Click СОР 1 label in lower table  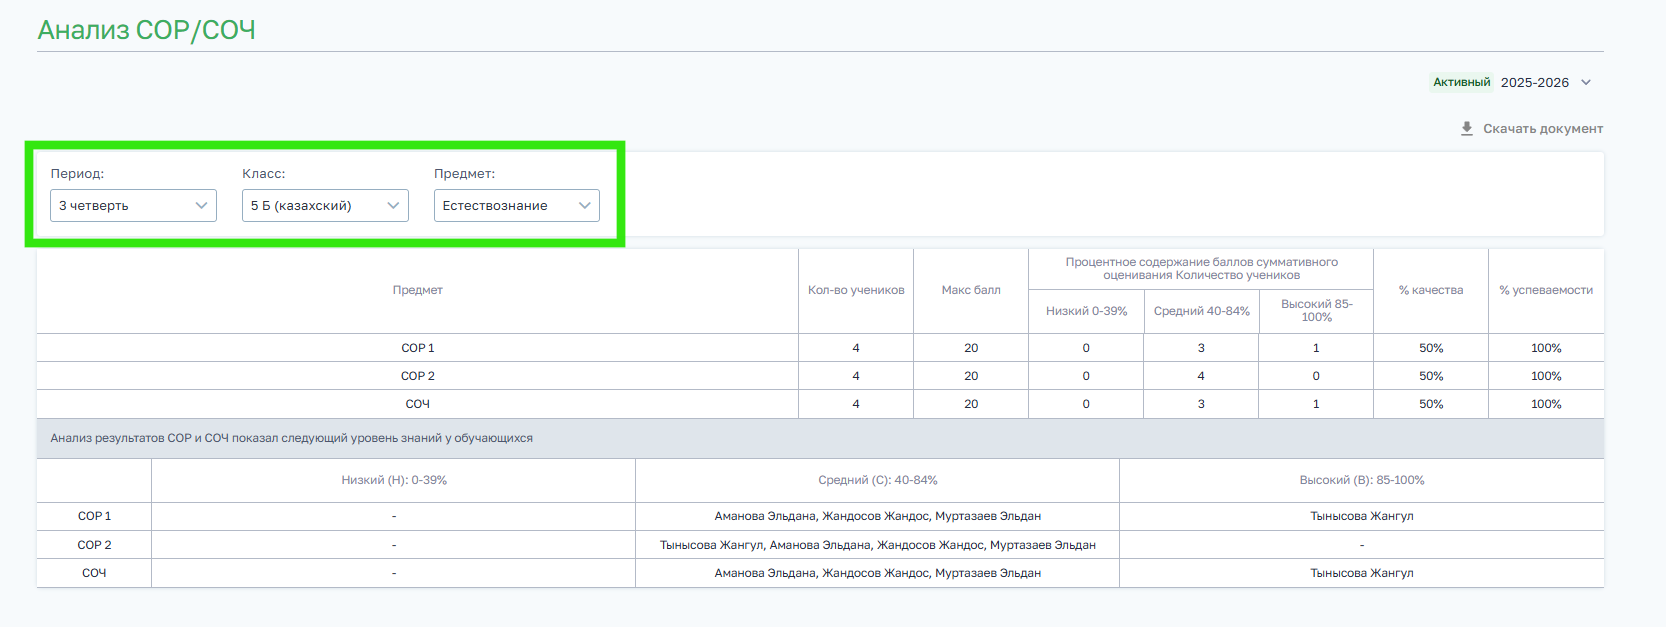94,516
